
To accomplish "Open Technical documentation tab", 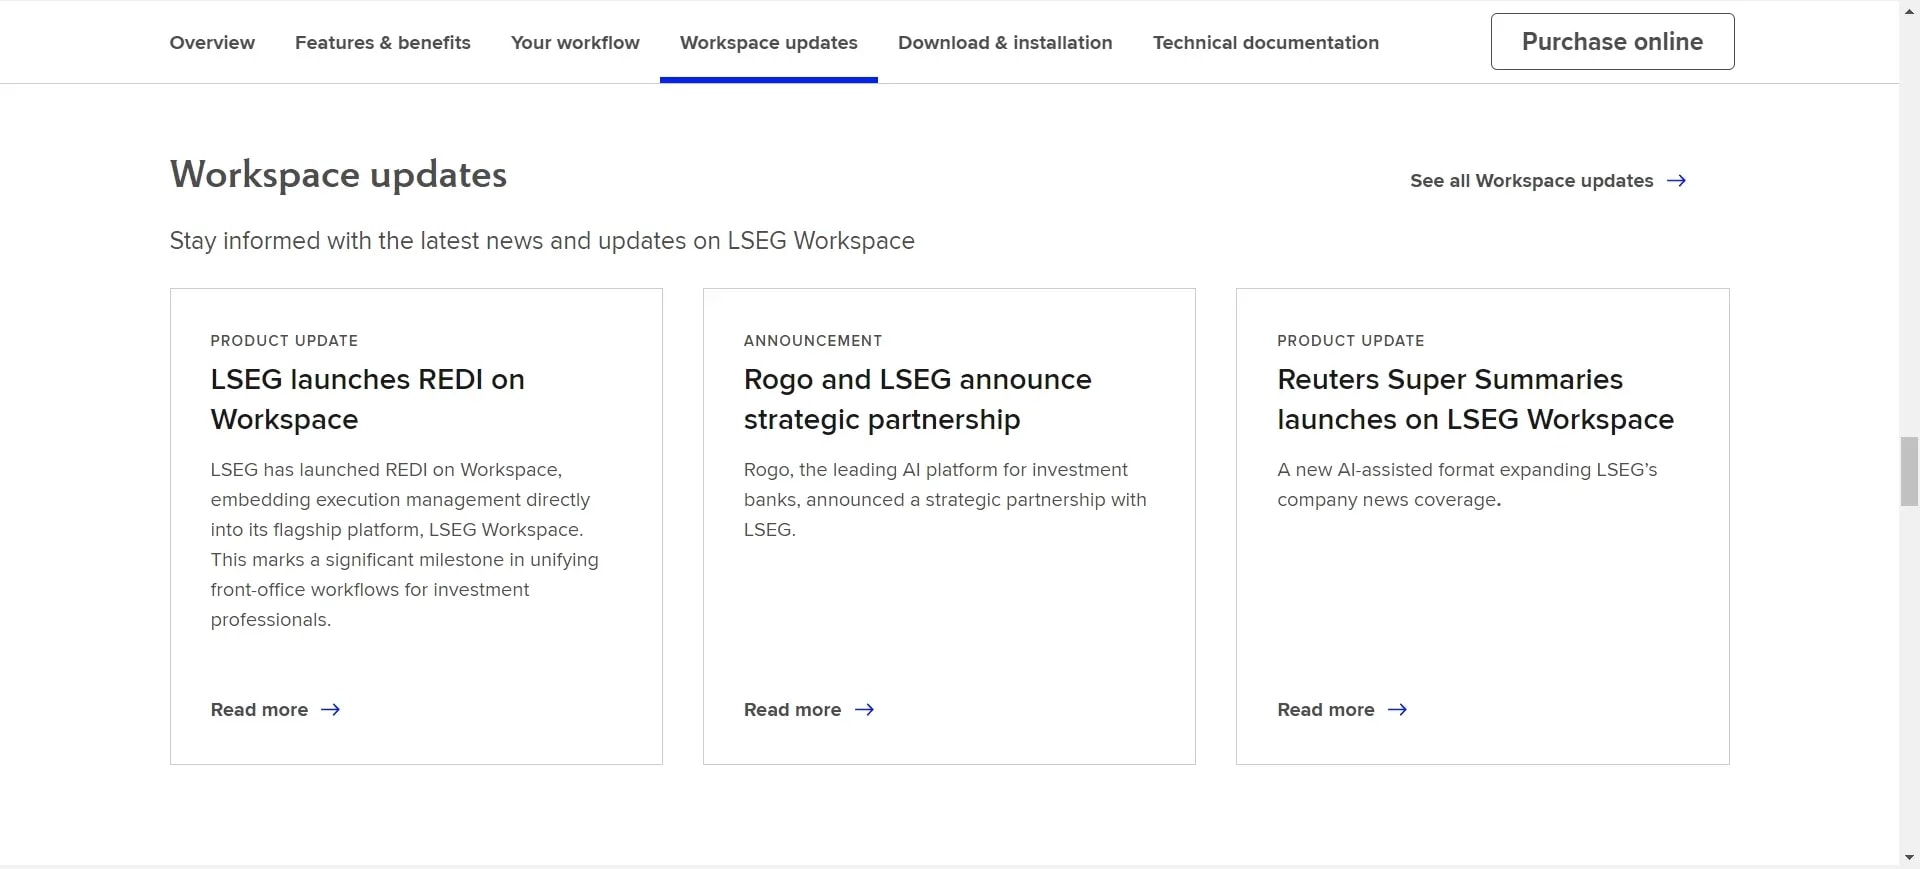I will tap(1266, 42).
